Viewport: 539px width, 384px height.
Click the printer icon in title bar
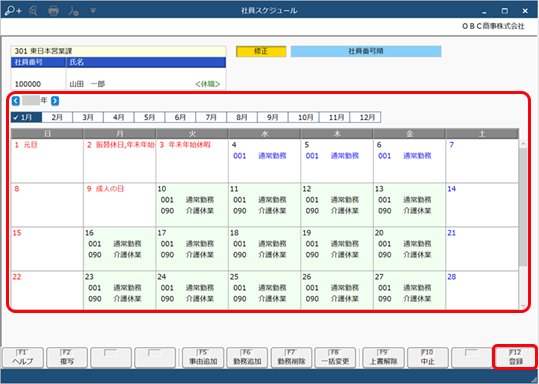tap(53, 11)
